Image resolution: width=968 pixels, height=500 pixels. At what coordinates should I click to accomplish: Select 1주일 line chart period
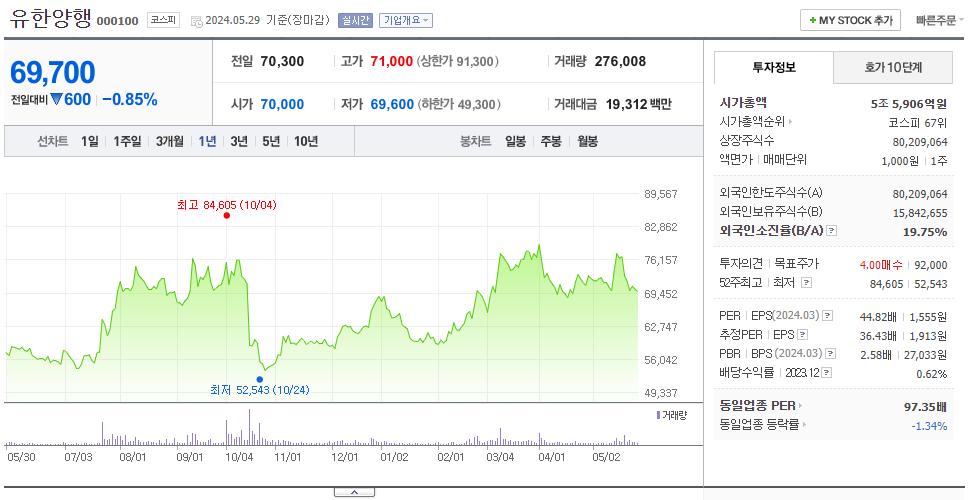[x=127, y=141]
